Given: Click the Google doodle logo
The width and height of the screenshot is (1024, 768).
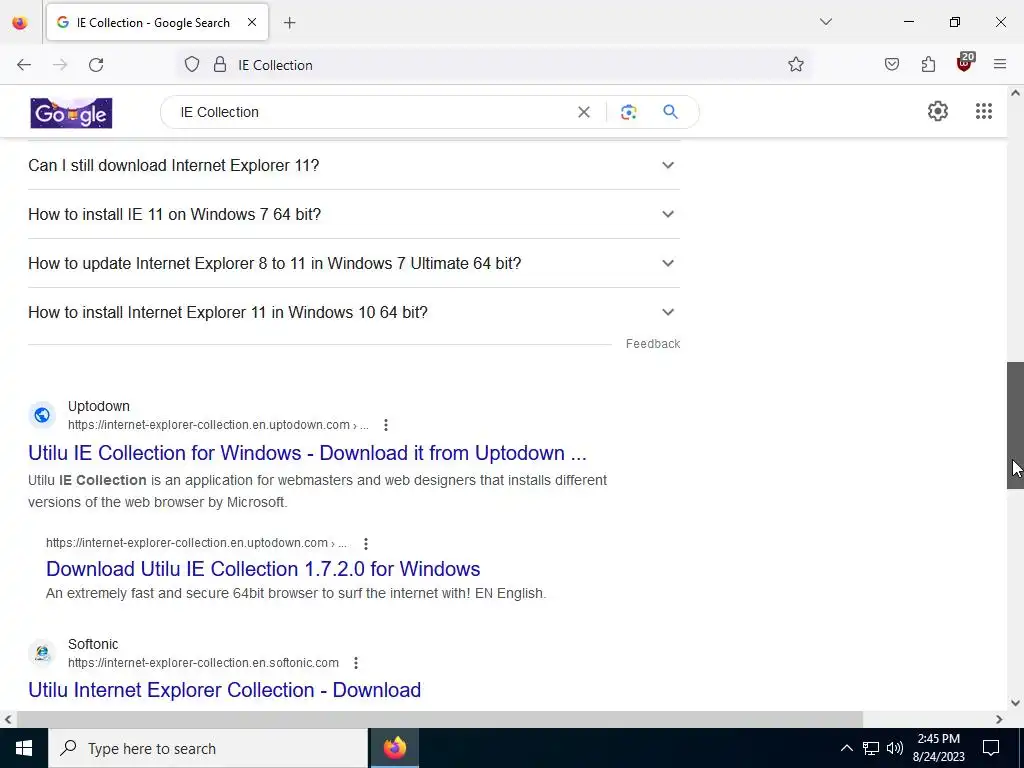Looking at the screenshot, I should (71, 113).
